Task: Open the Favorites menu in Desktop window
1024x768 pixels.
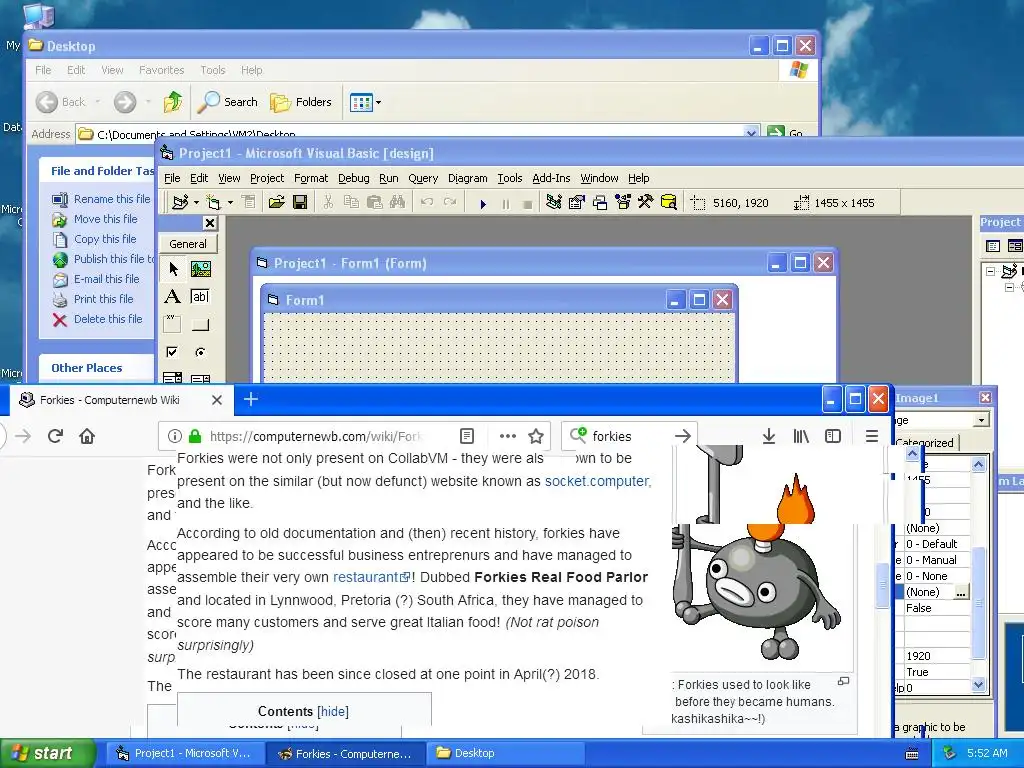Action: (161, 70)
